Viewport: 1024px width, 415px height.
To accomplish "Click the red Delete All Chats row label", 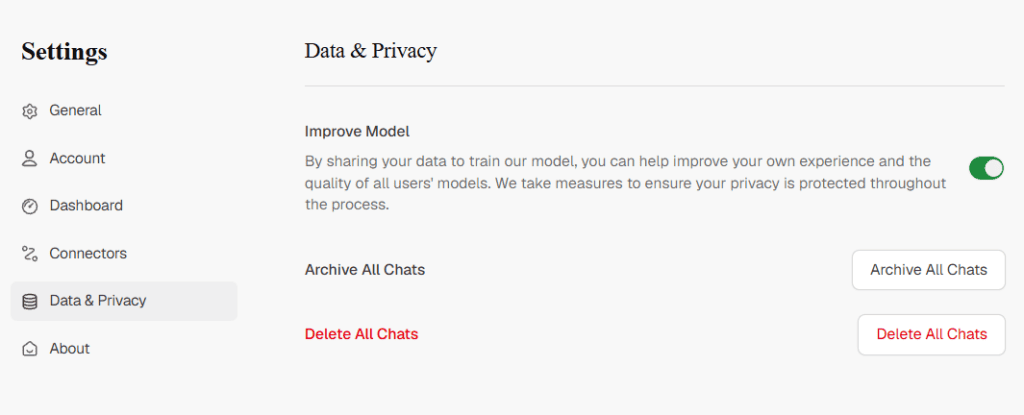I will (361, 335).
